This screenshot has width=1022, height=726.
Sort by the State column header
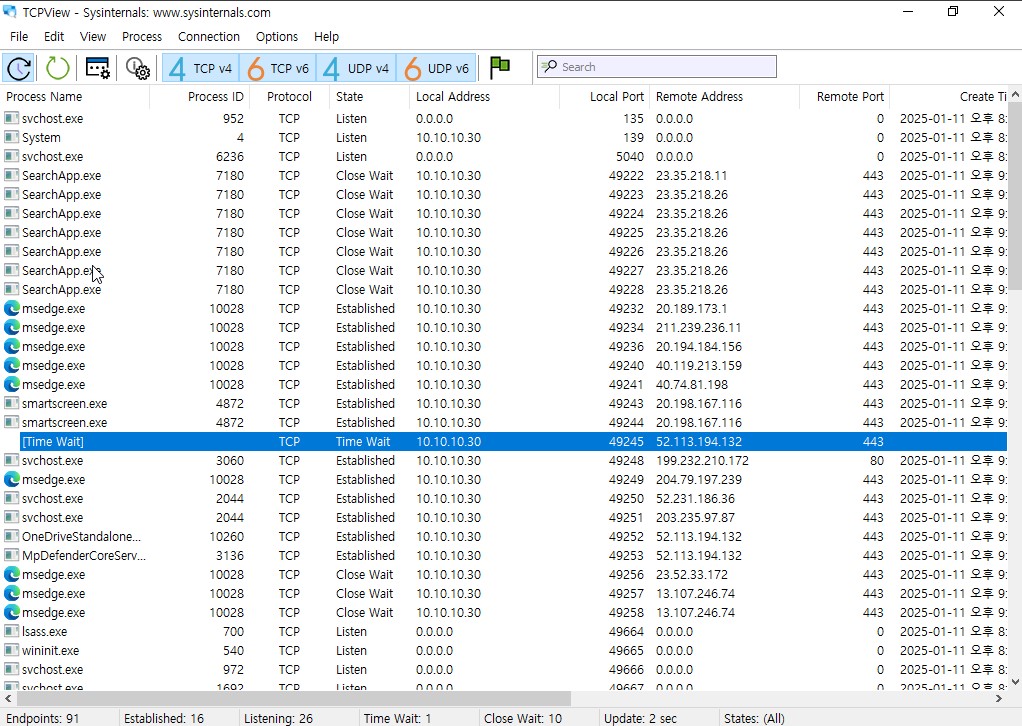[370, 96]
